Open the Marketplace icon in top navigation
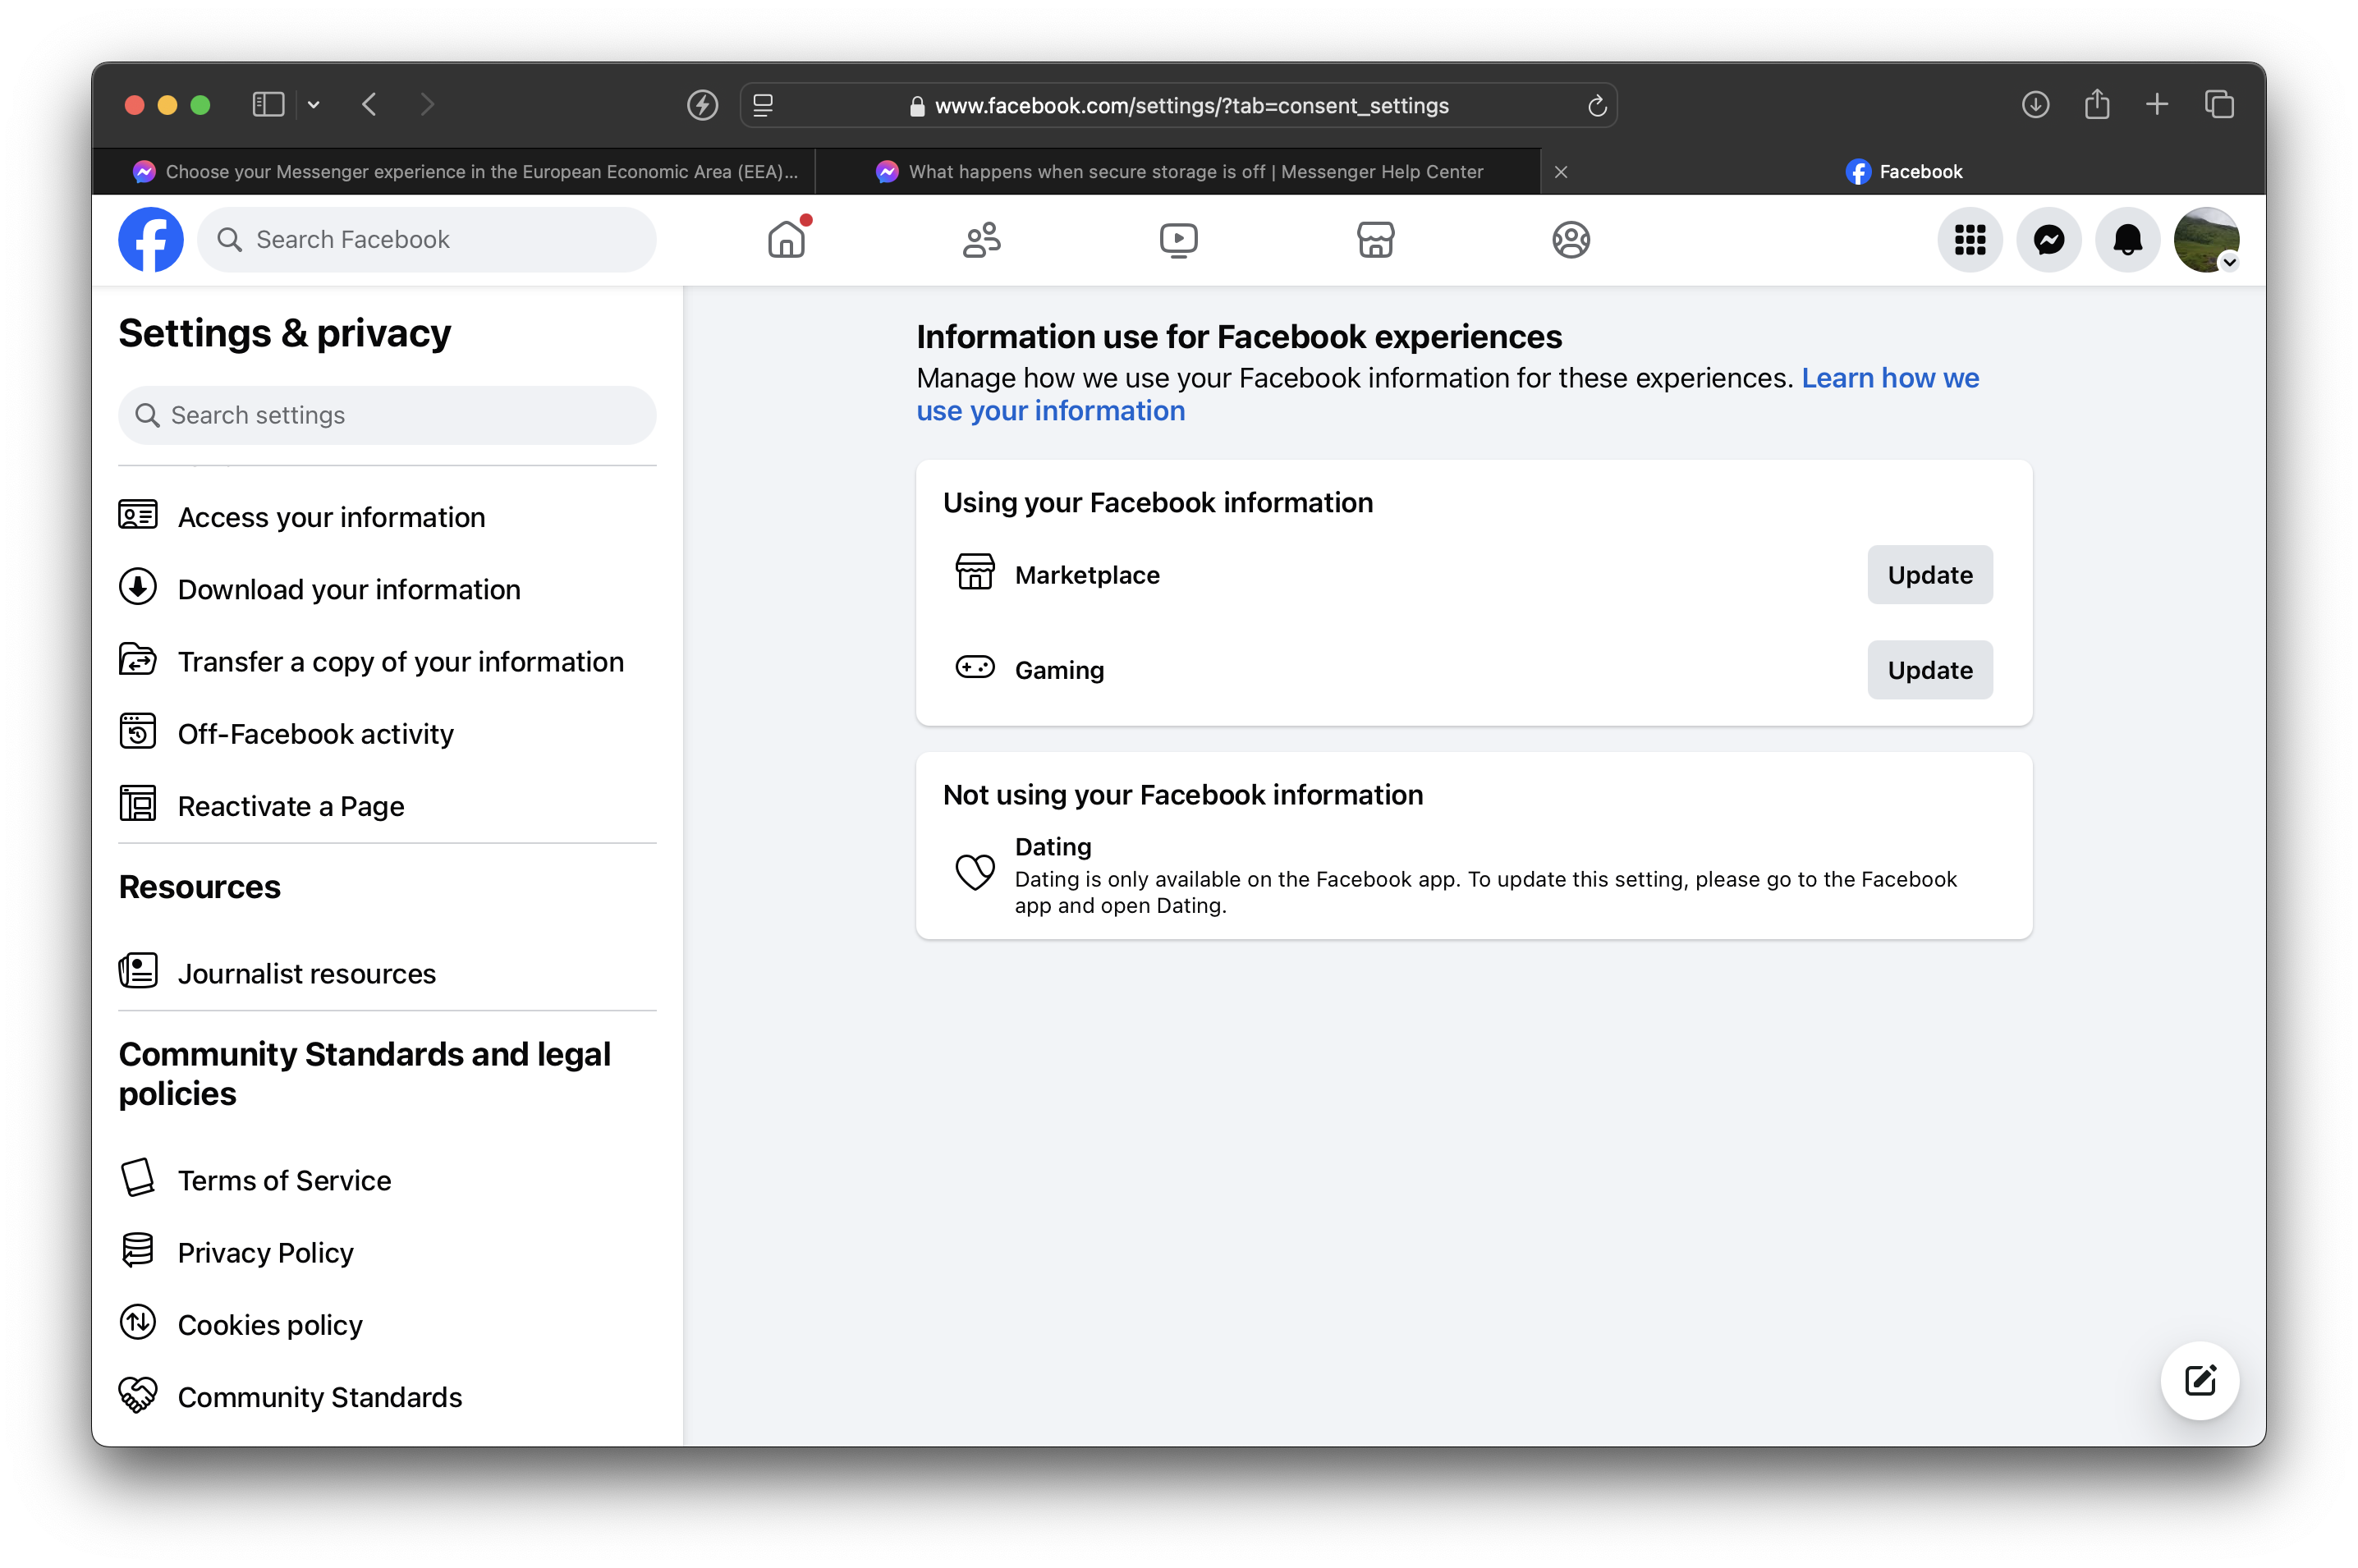2358x1568 pixels. click(x=1375, y=240)
